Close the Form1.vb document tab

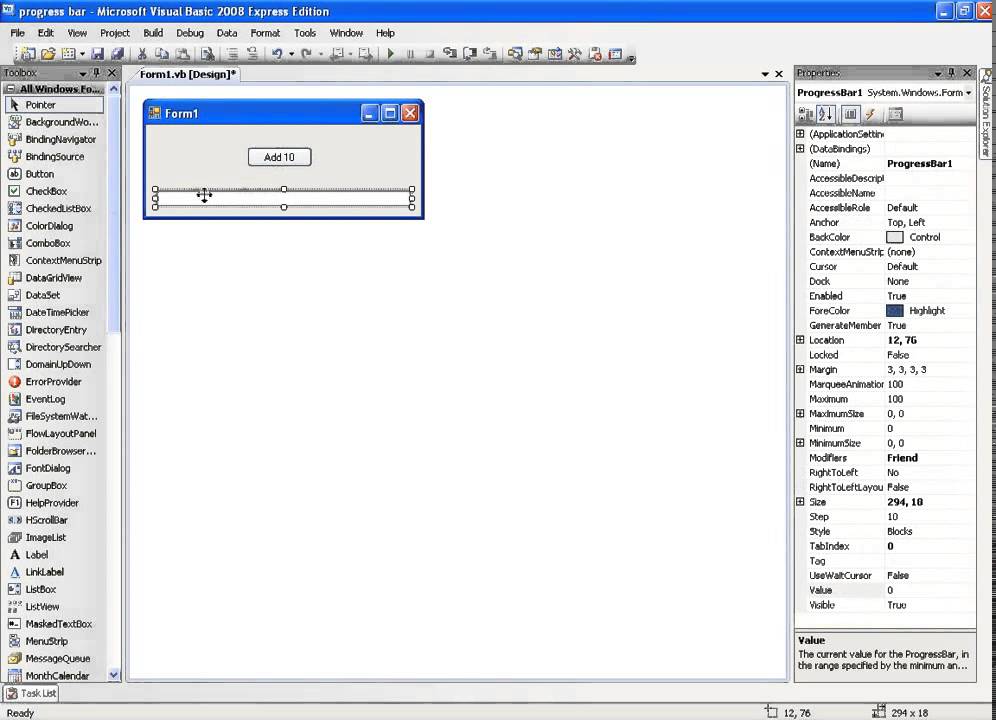pyautogui.click(x=779, y=74)
